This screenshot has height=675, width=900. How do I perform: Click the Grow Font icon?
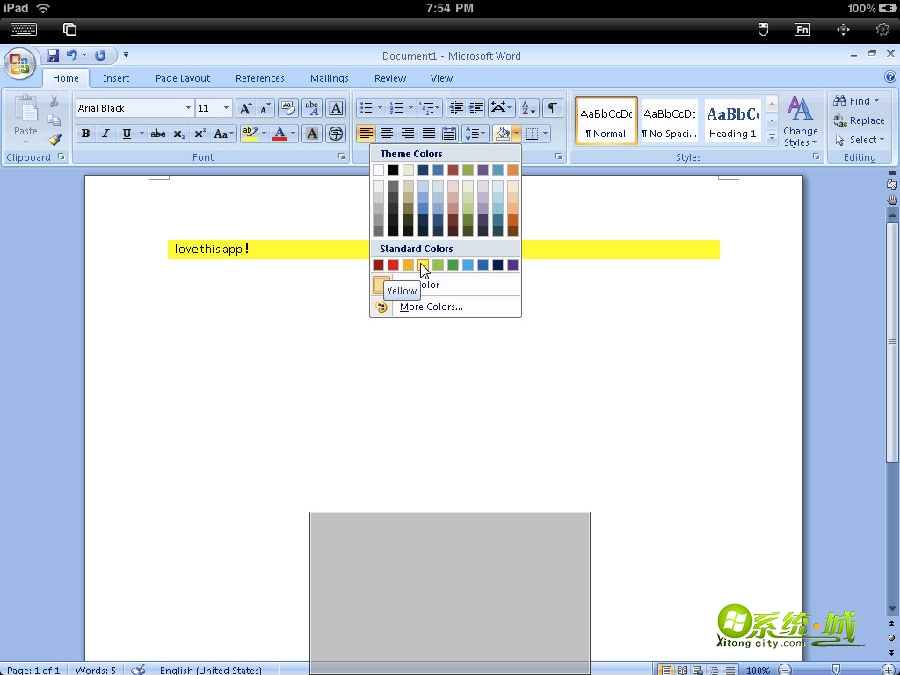[x=246, y=108]
